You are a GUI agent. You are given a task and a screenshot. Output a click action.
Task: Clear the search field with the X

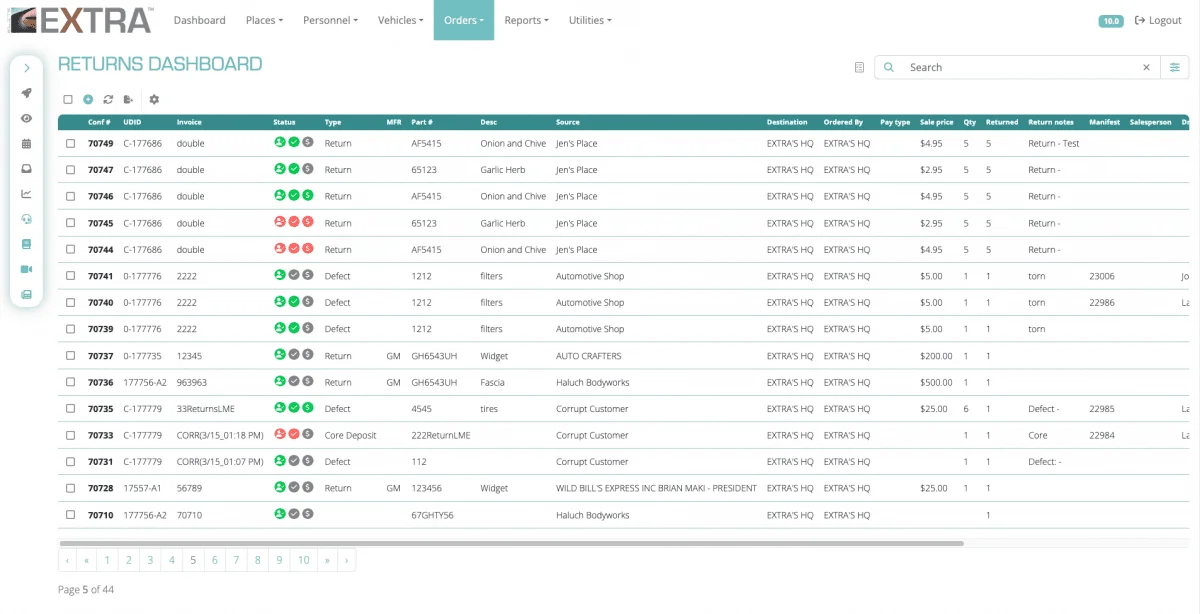pyautogui.click(x=1146, y=67)
